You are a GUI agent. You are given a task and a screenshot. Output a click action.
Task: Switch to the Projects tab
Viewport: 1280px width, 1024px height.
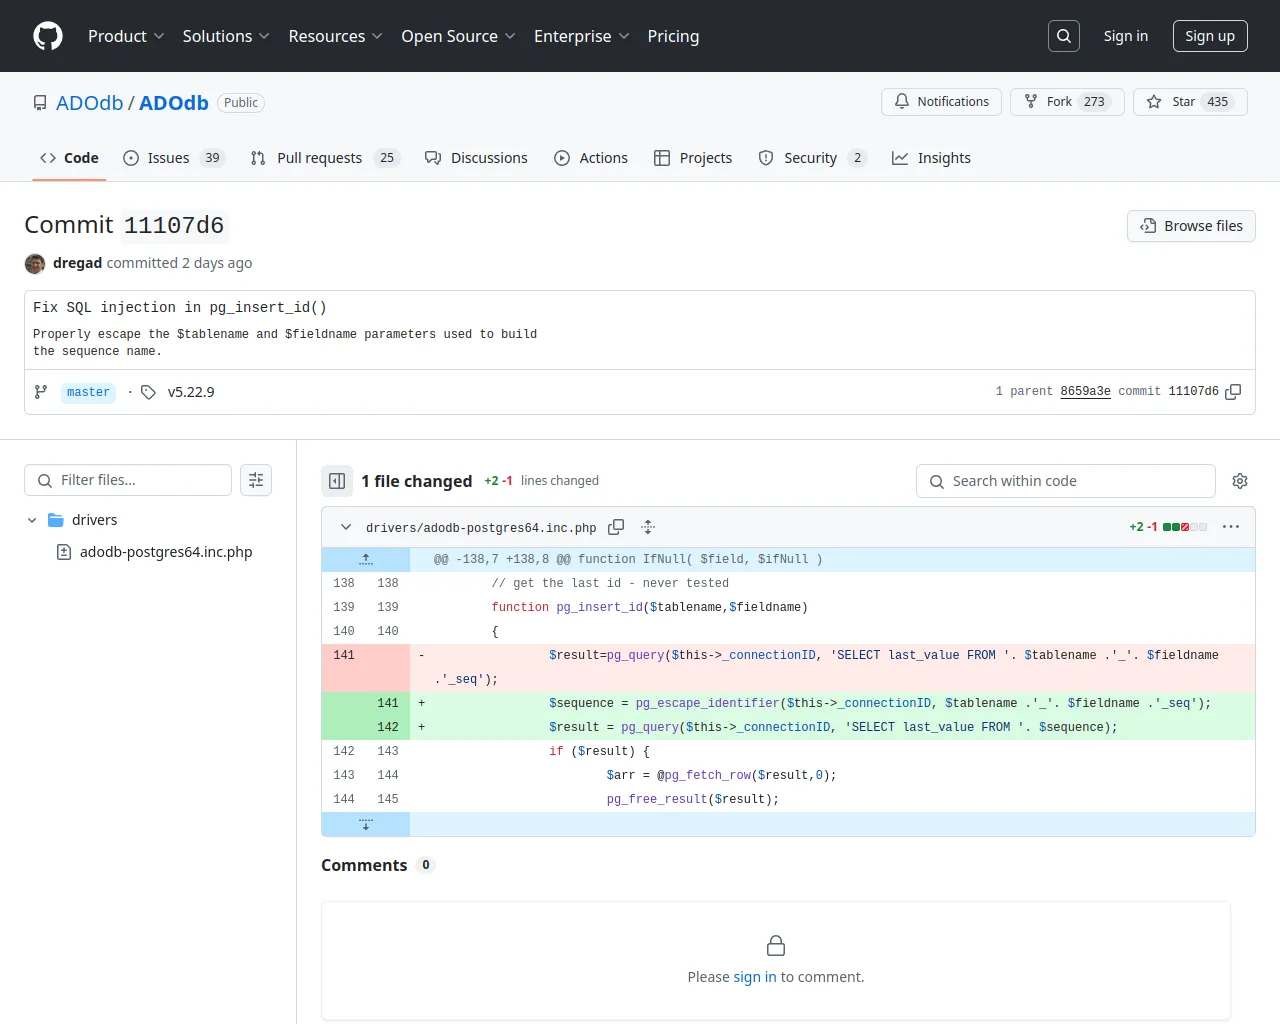(x=693, y=158)
